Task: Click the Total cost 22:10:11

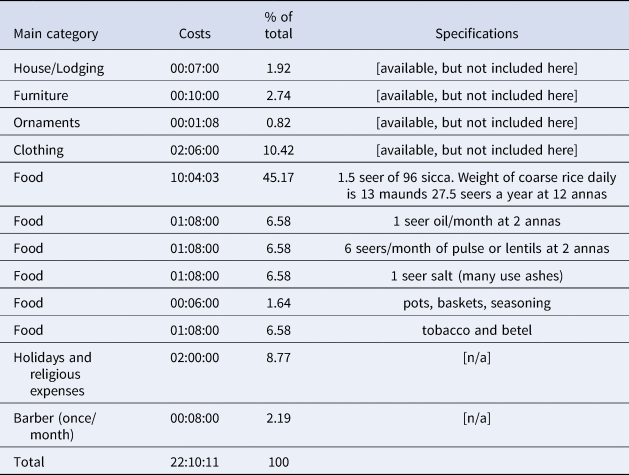Action: pos(195,462)
